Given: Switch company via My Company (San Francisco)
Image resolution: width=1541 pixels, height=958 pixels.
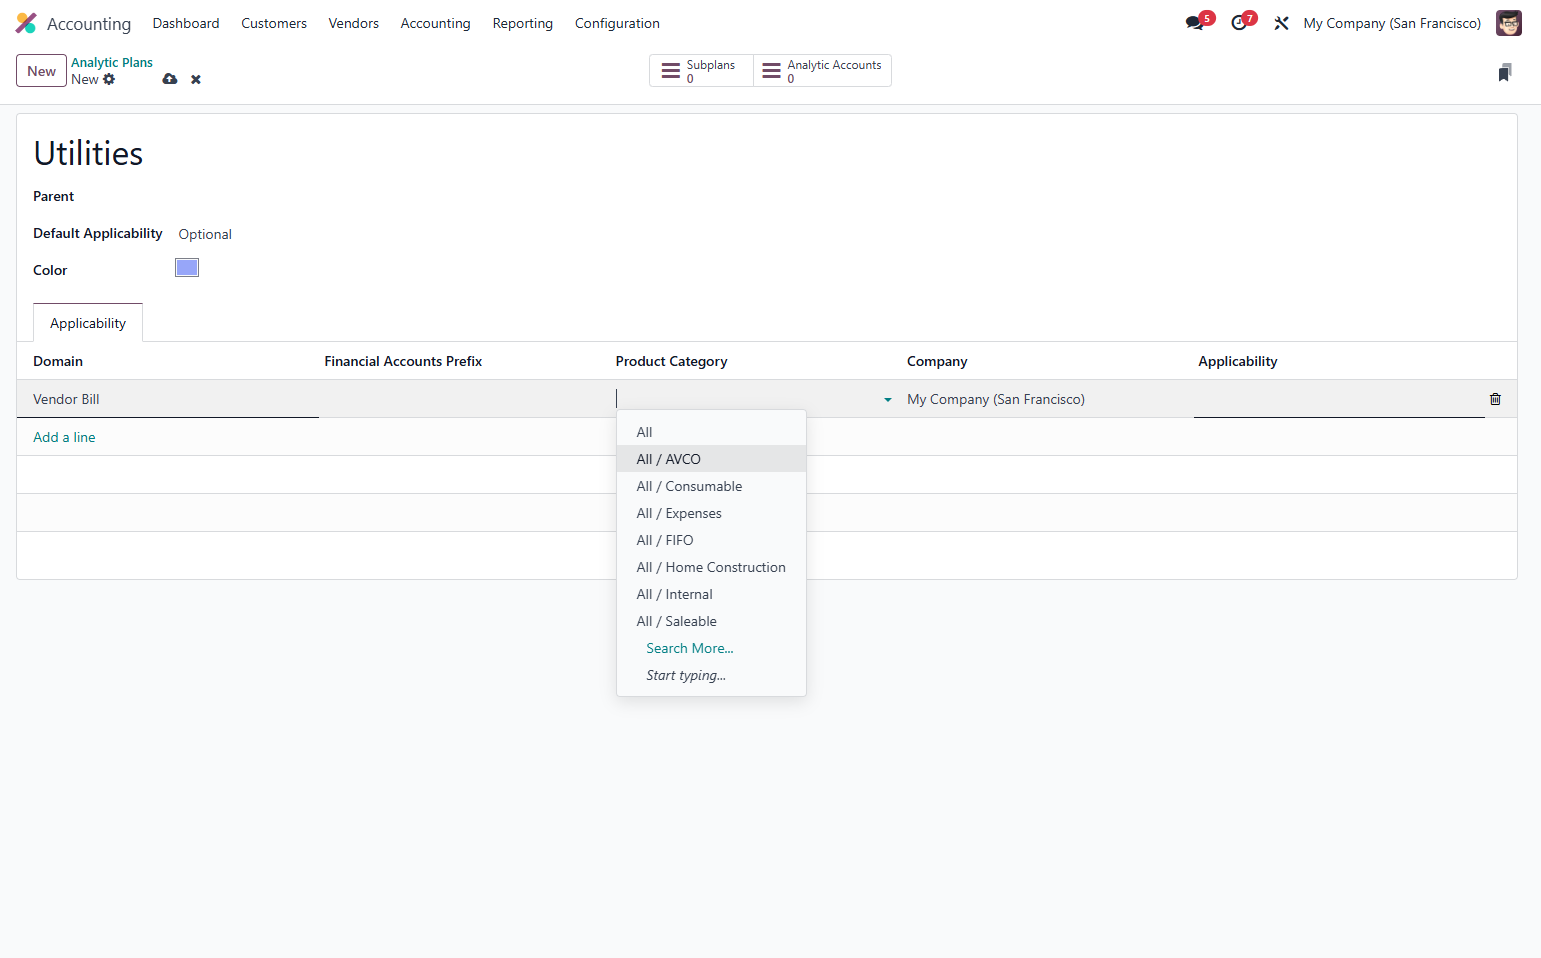Looking at the screenshot, I should (x=1392, y=23).
